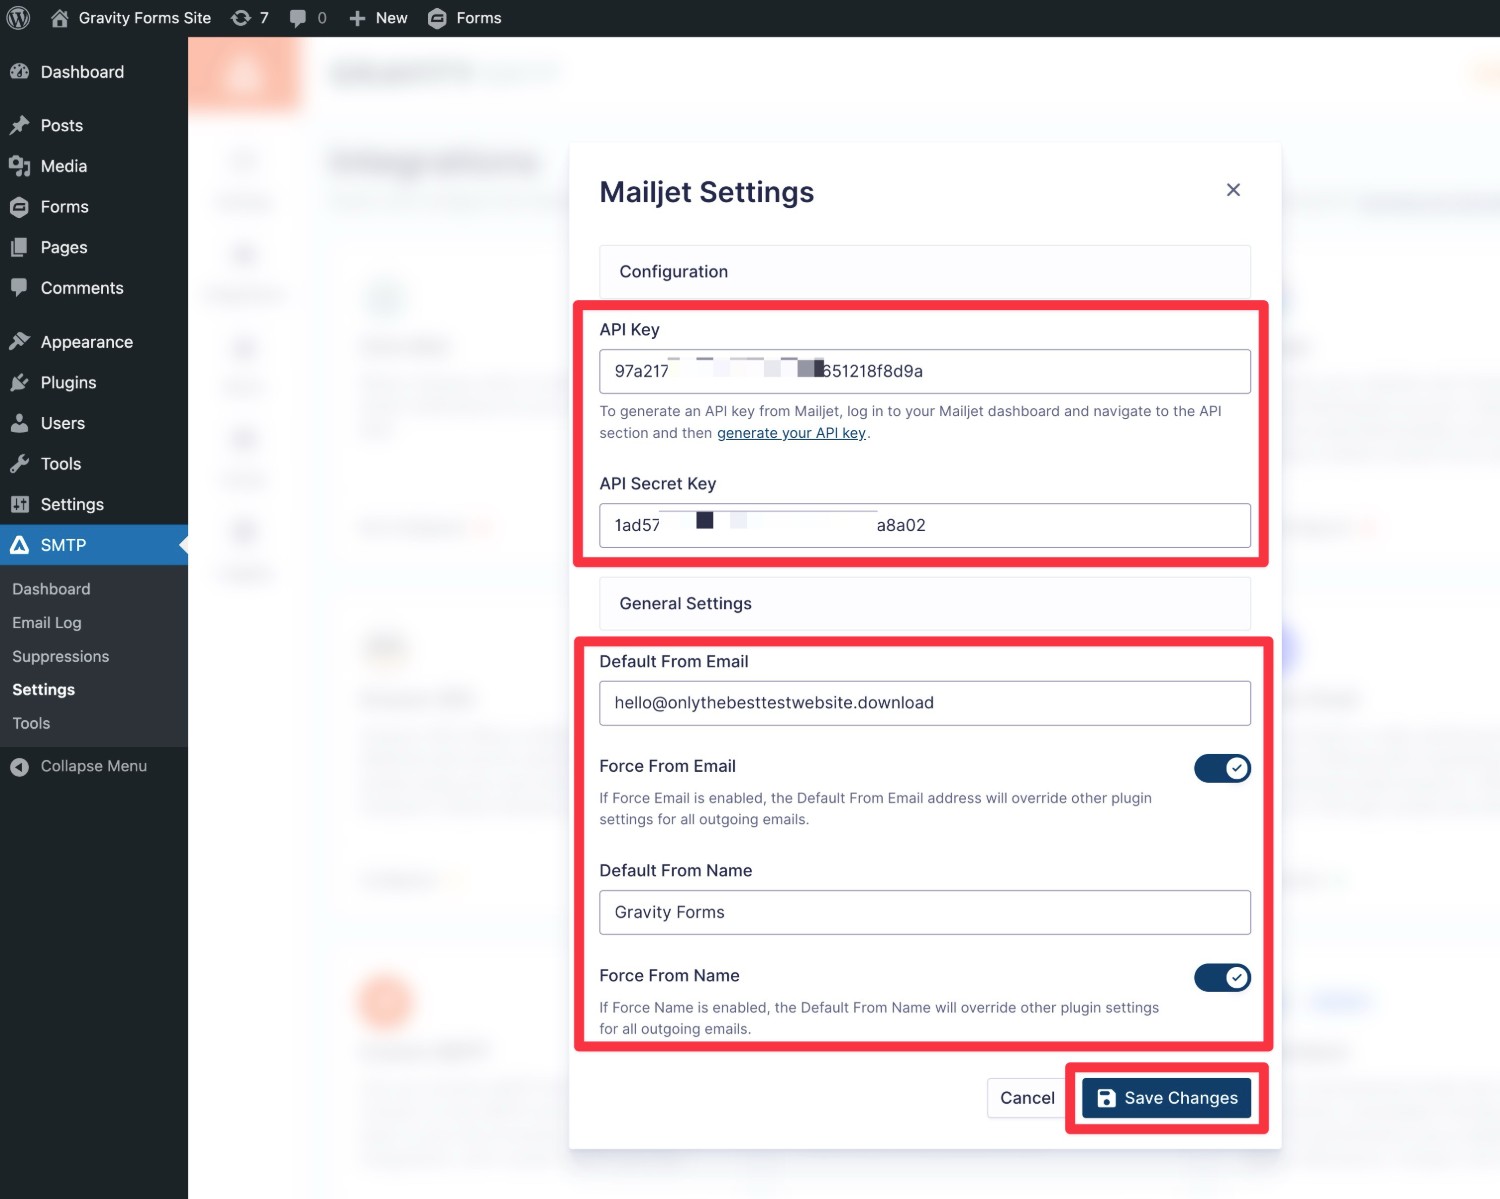Open the comments bubble icon in the admin bar
This screenshot has width=1500, height=1199.
[x=298, y=18]
